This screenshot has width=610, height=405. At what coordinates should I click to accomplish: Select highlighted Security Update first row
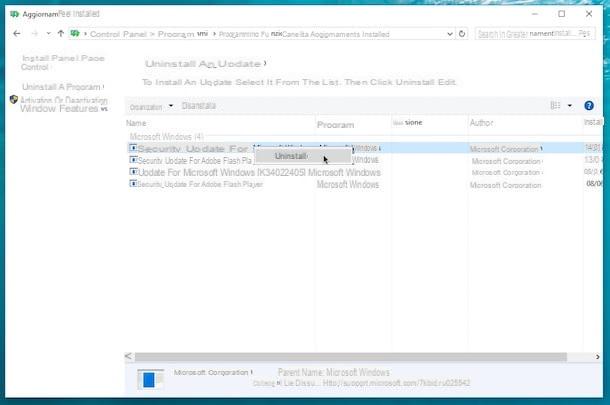tap(365, 148)
